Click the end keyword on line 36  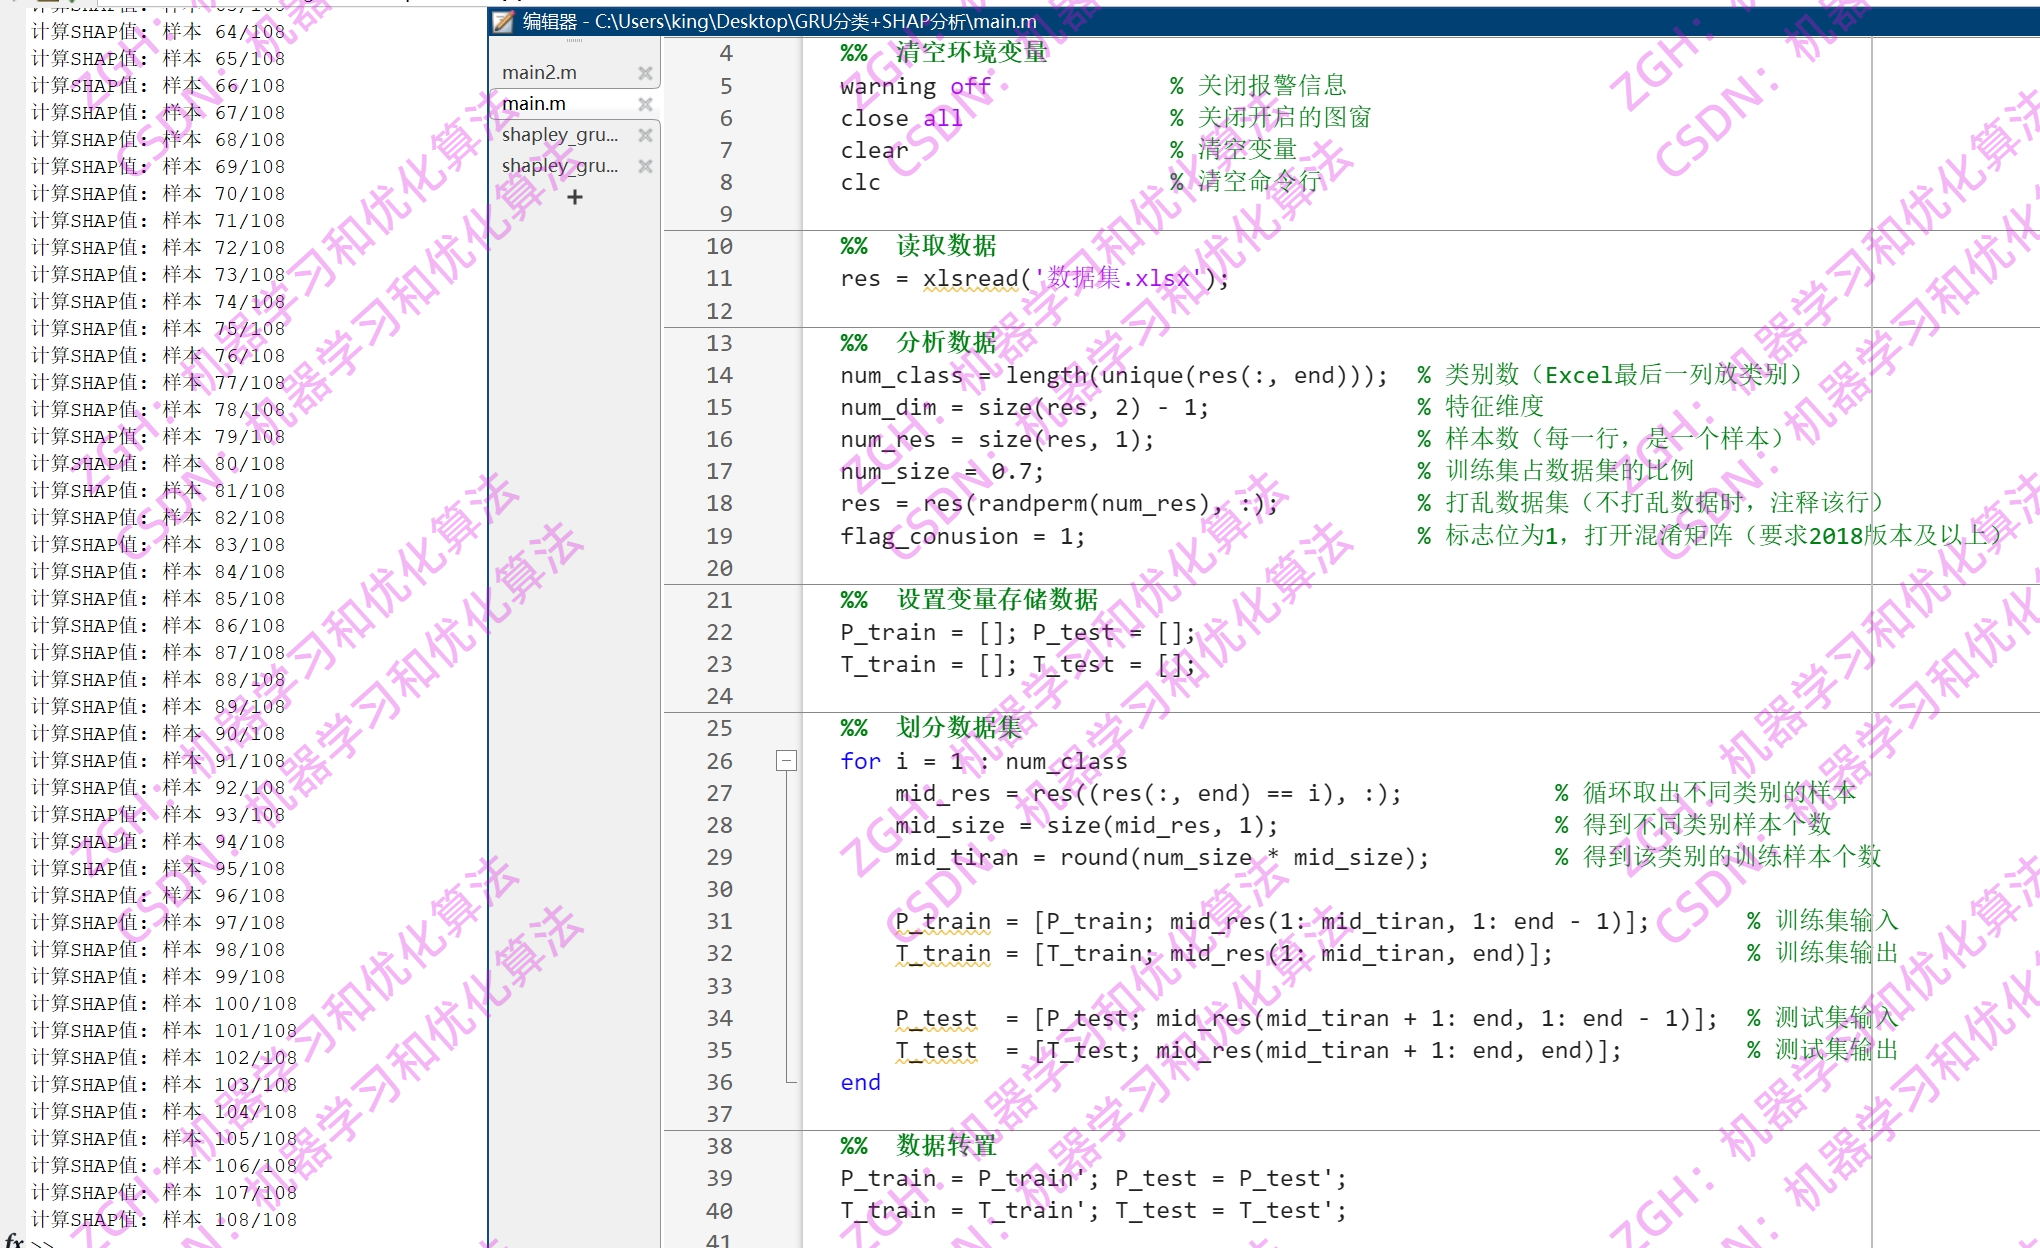[x=860, y=1083]
